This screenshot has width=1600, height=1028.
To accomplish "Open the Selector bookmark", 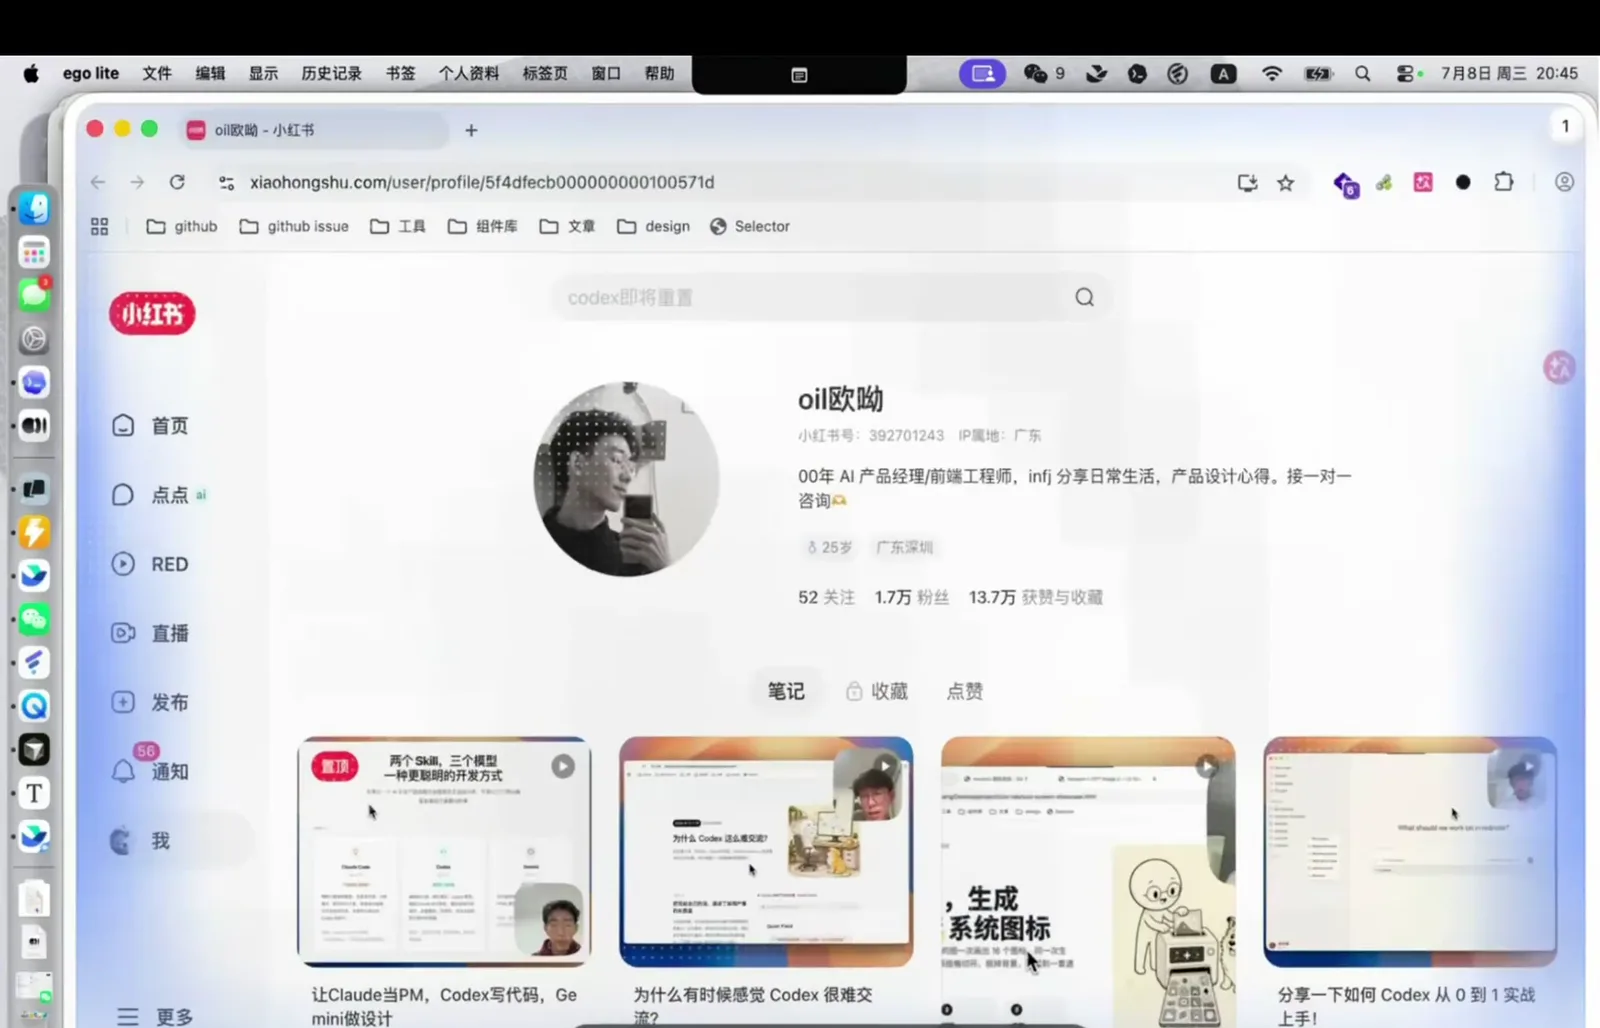I will tap(750, 227).
